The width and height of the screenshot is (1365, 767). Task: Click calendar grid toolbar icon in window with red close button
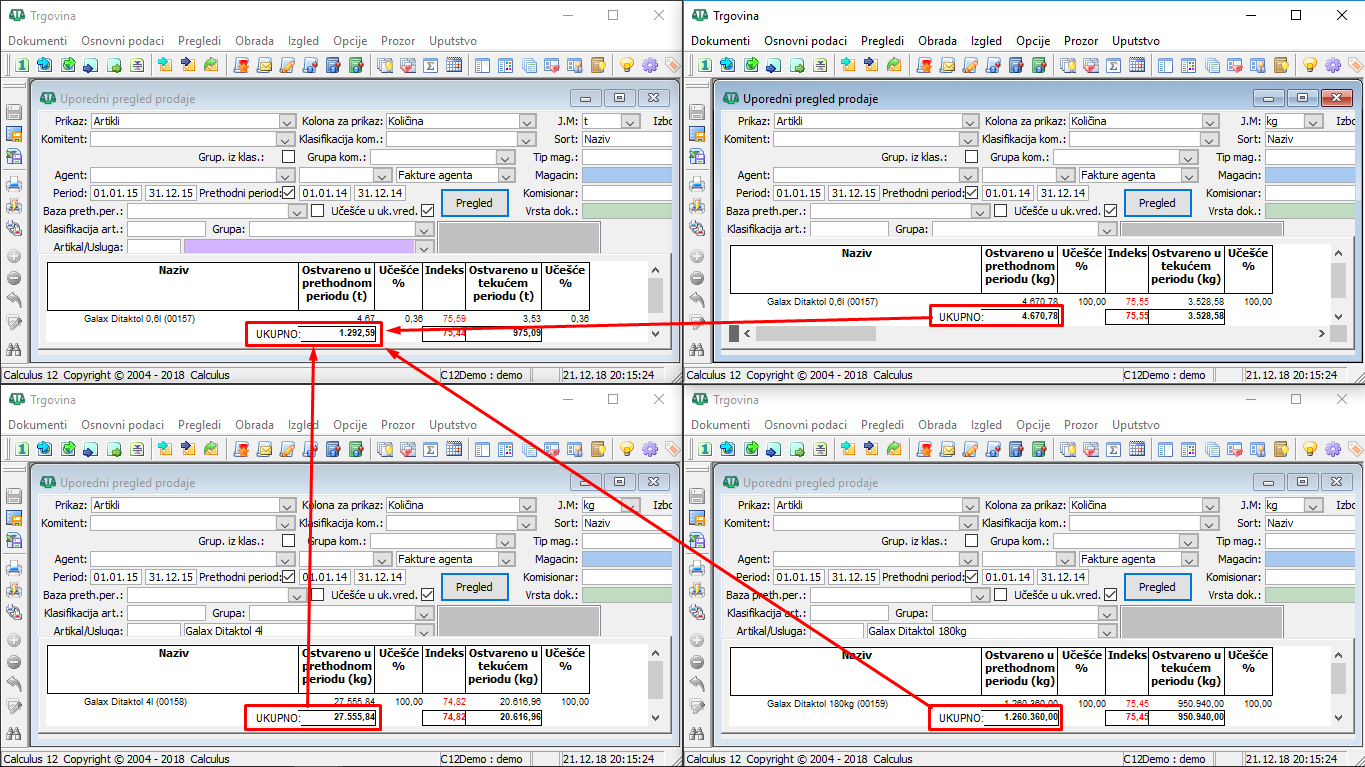pyautogui.click(x=1136, y=65)
